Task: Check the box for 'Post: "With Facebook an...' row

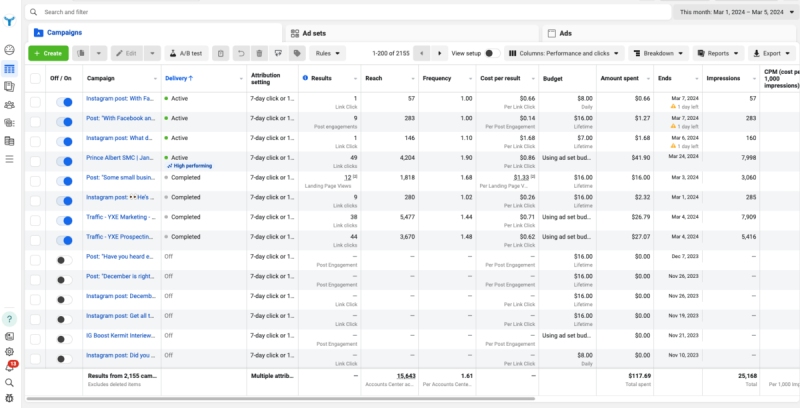Action: [35, 122]
